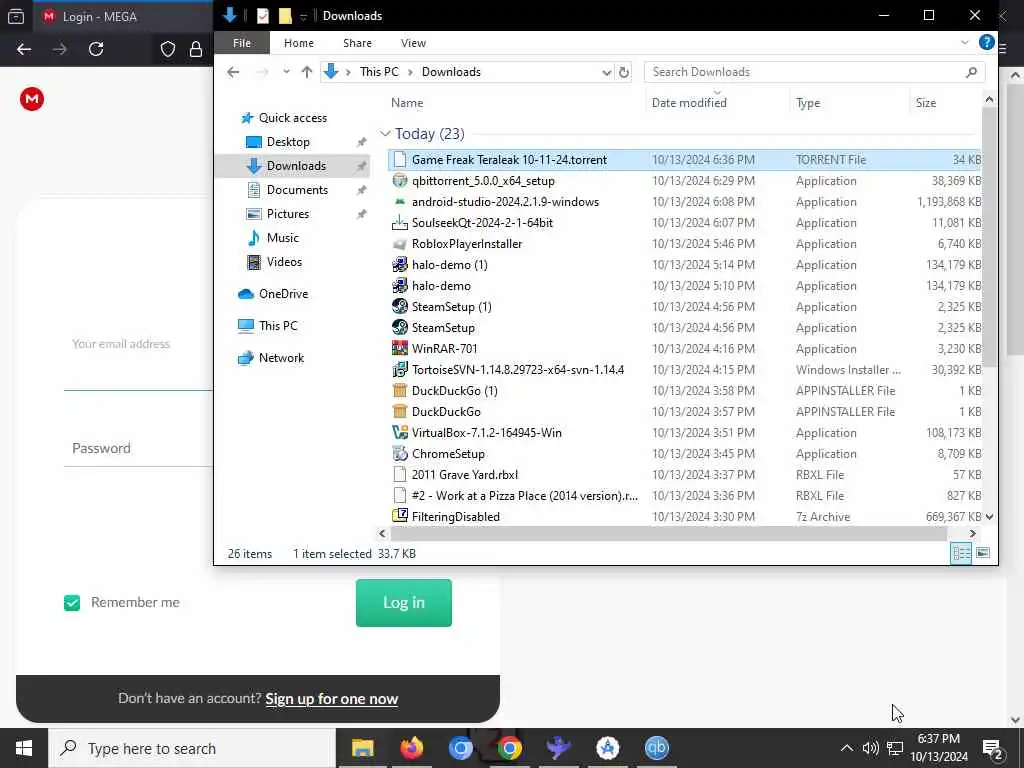This screenshot has width=1024, height=768.
Task: Select the Login - MEGA browser tab
Action: click(x=124, y=16)
